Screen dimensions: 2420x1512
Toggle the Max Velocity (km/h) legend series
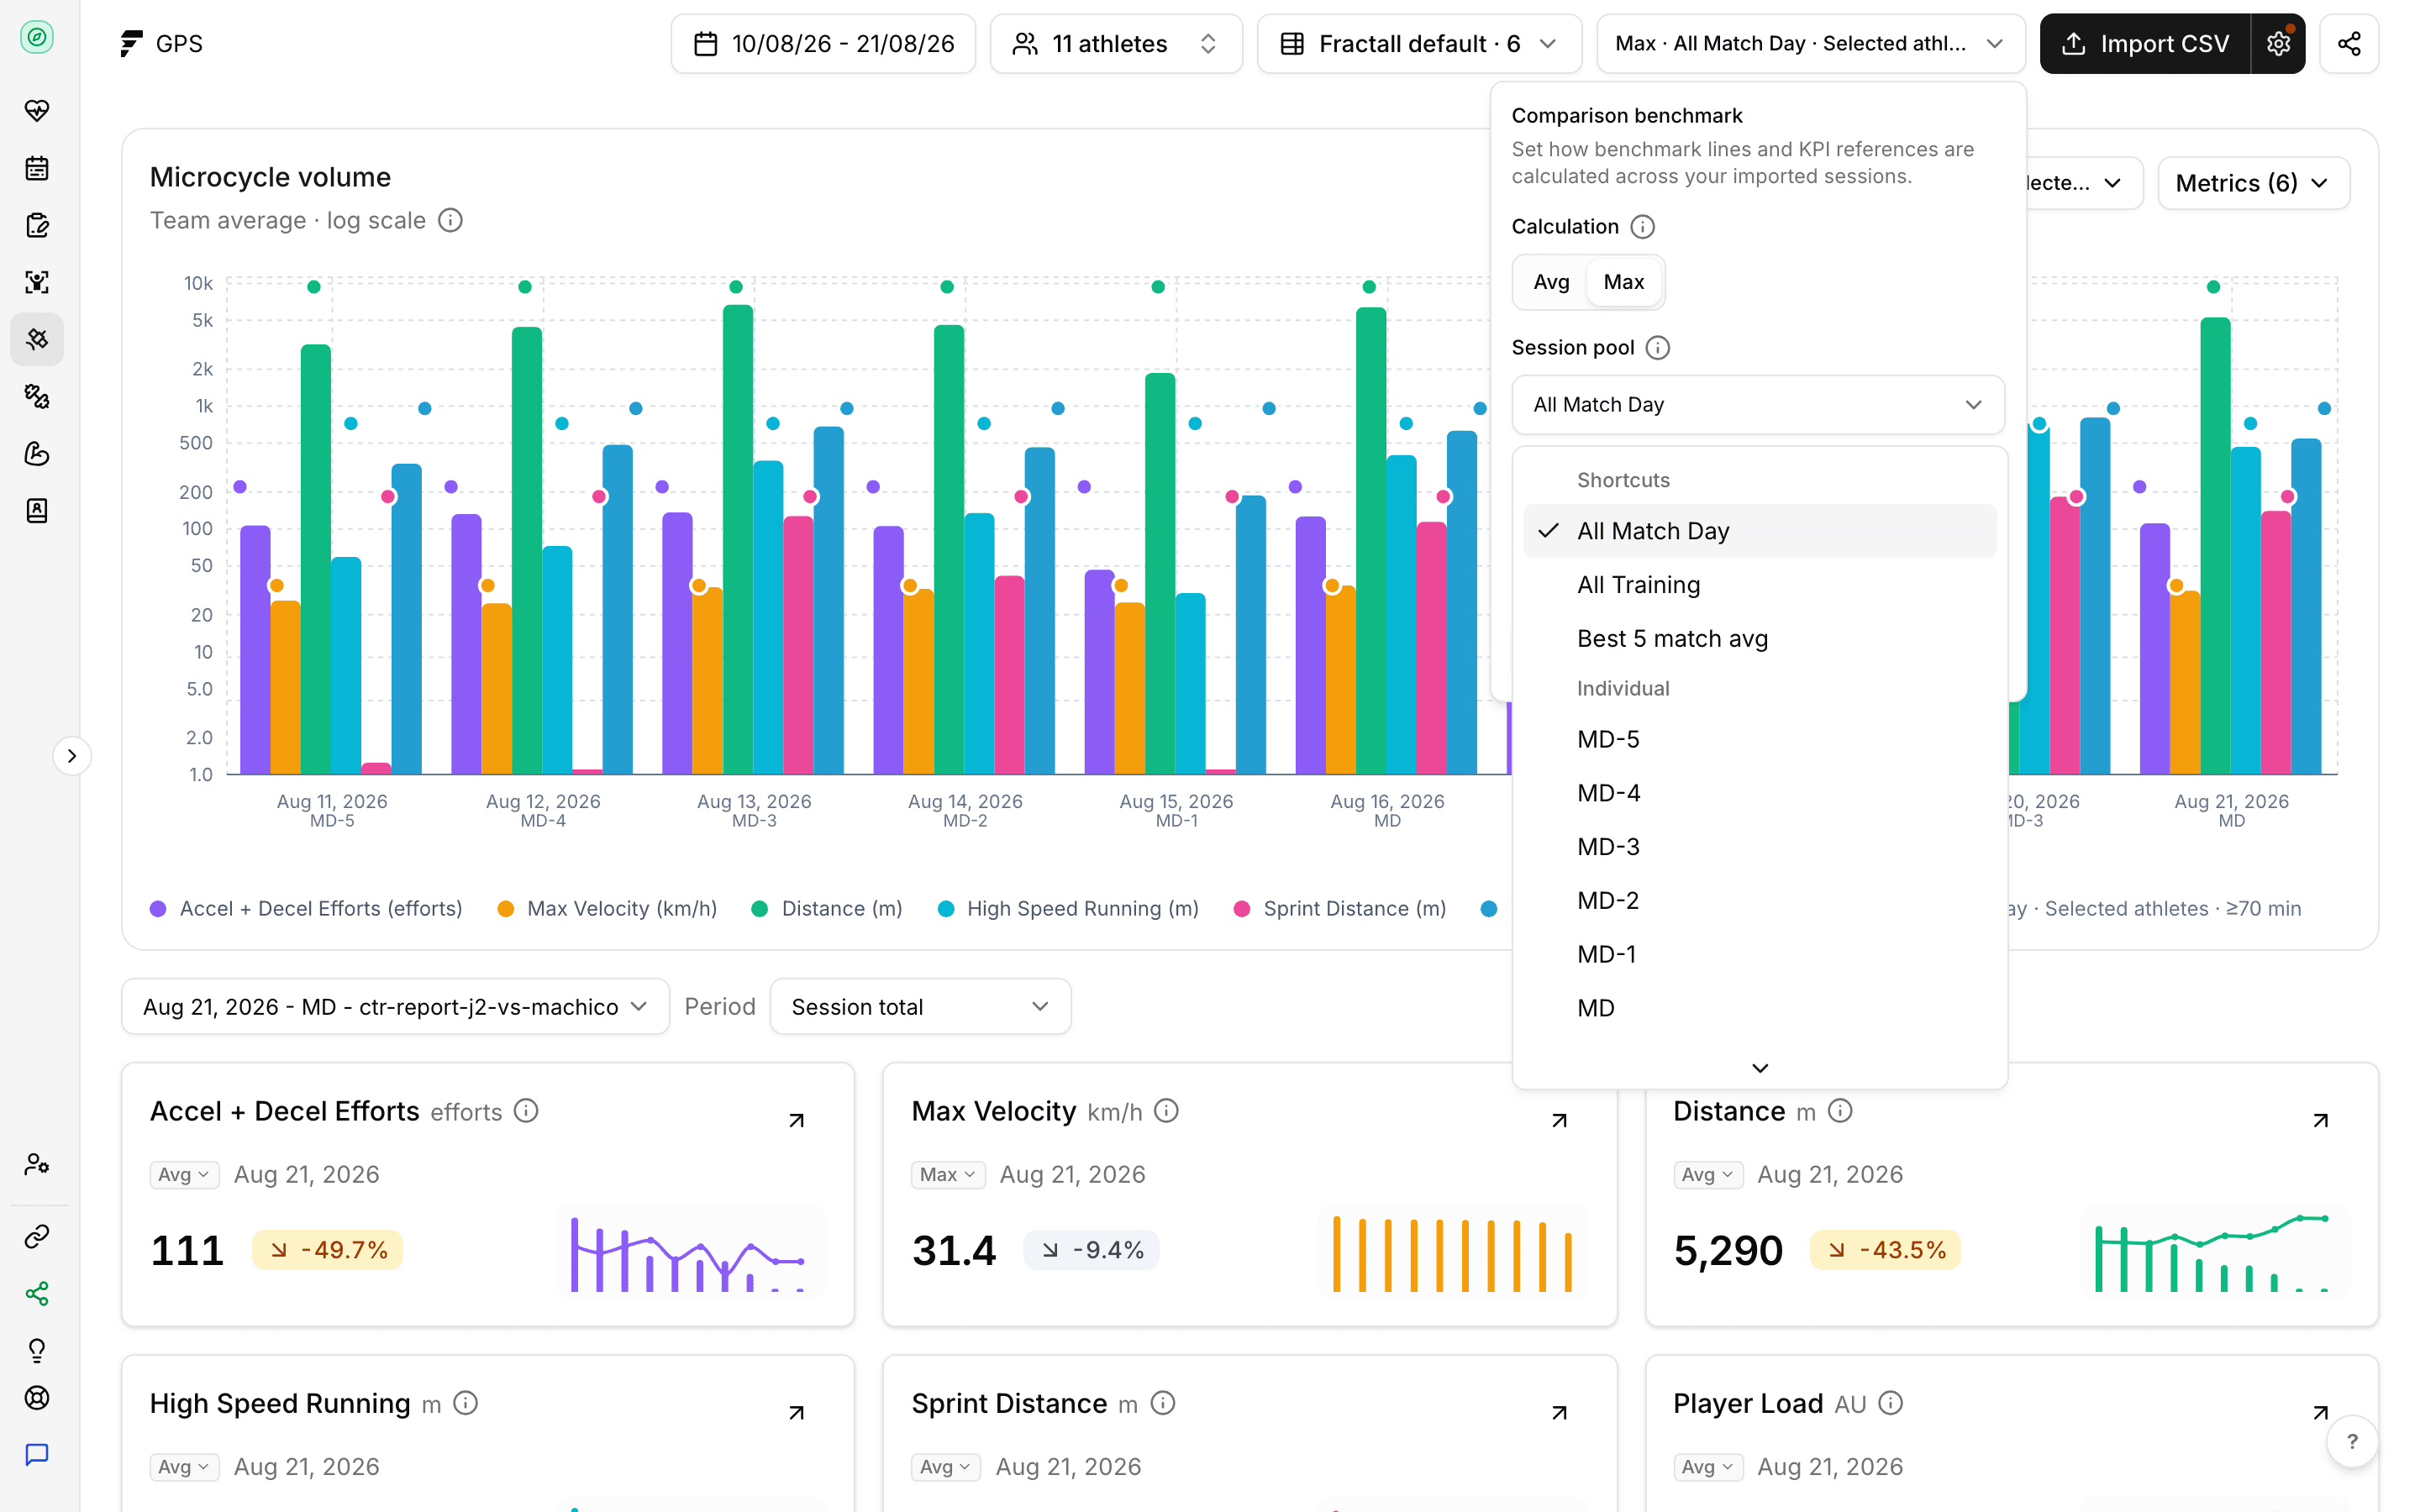pos(607,909)
